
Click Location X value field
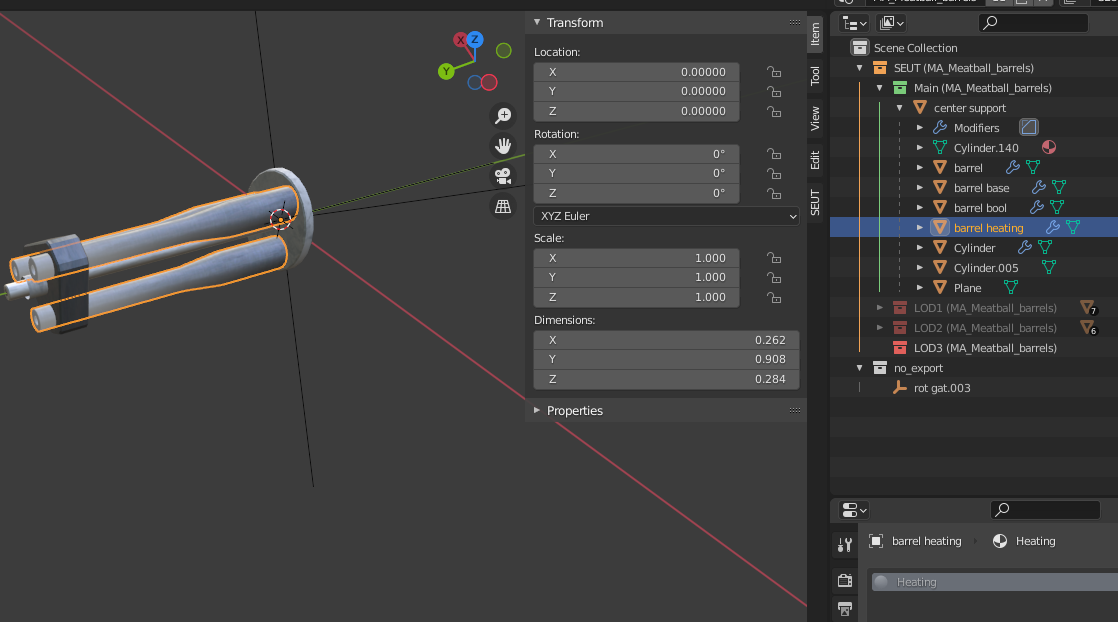636,72
